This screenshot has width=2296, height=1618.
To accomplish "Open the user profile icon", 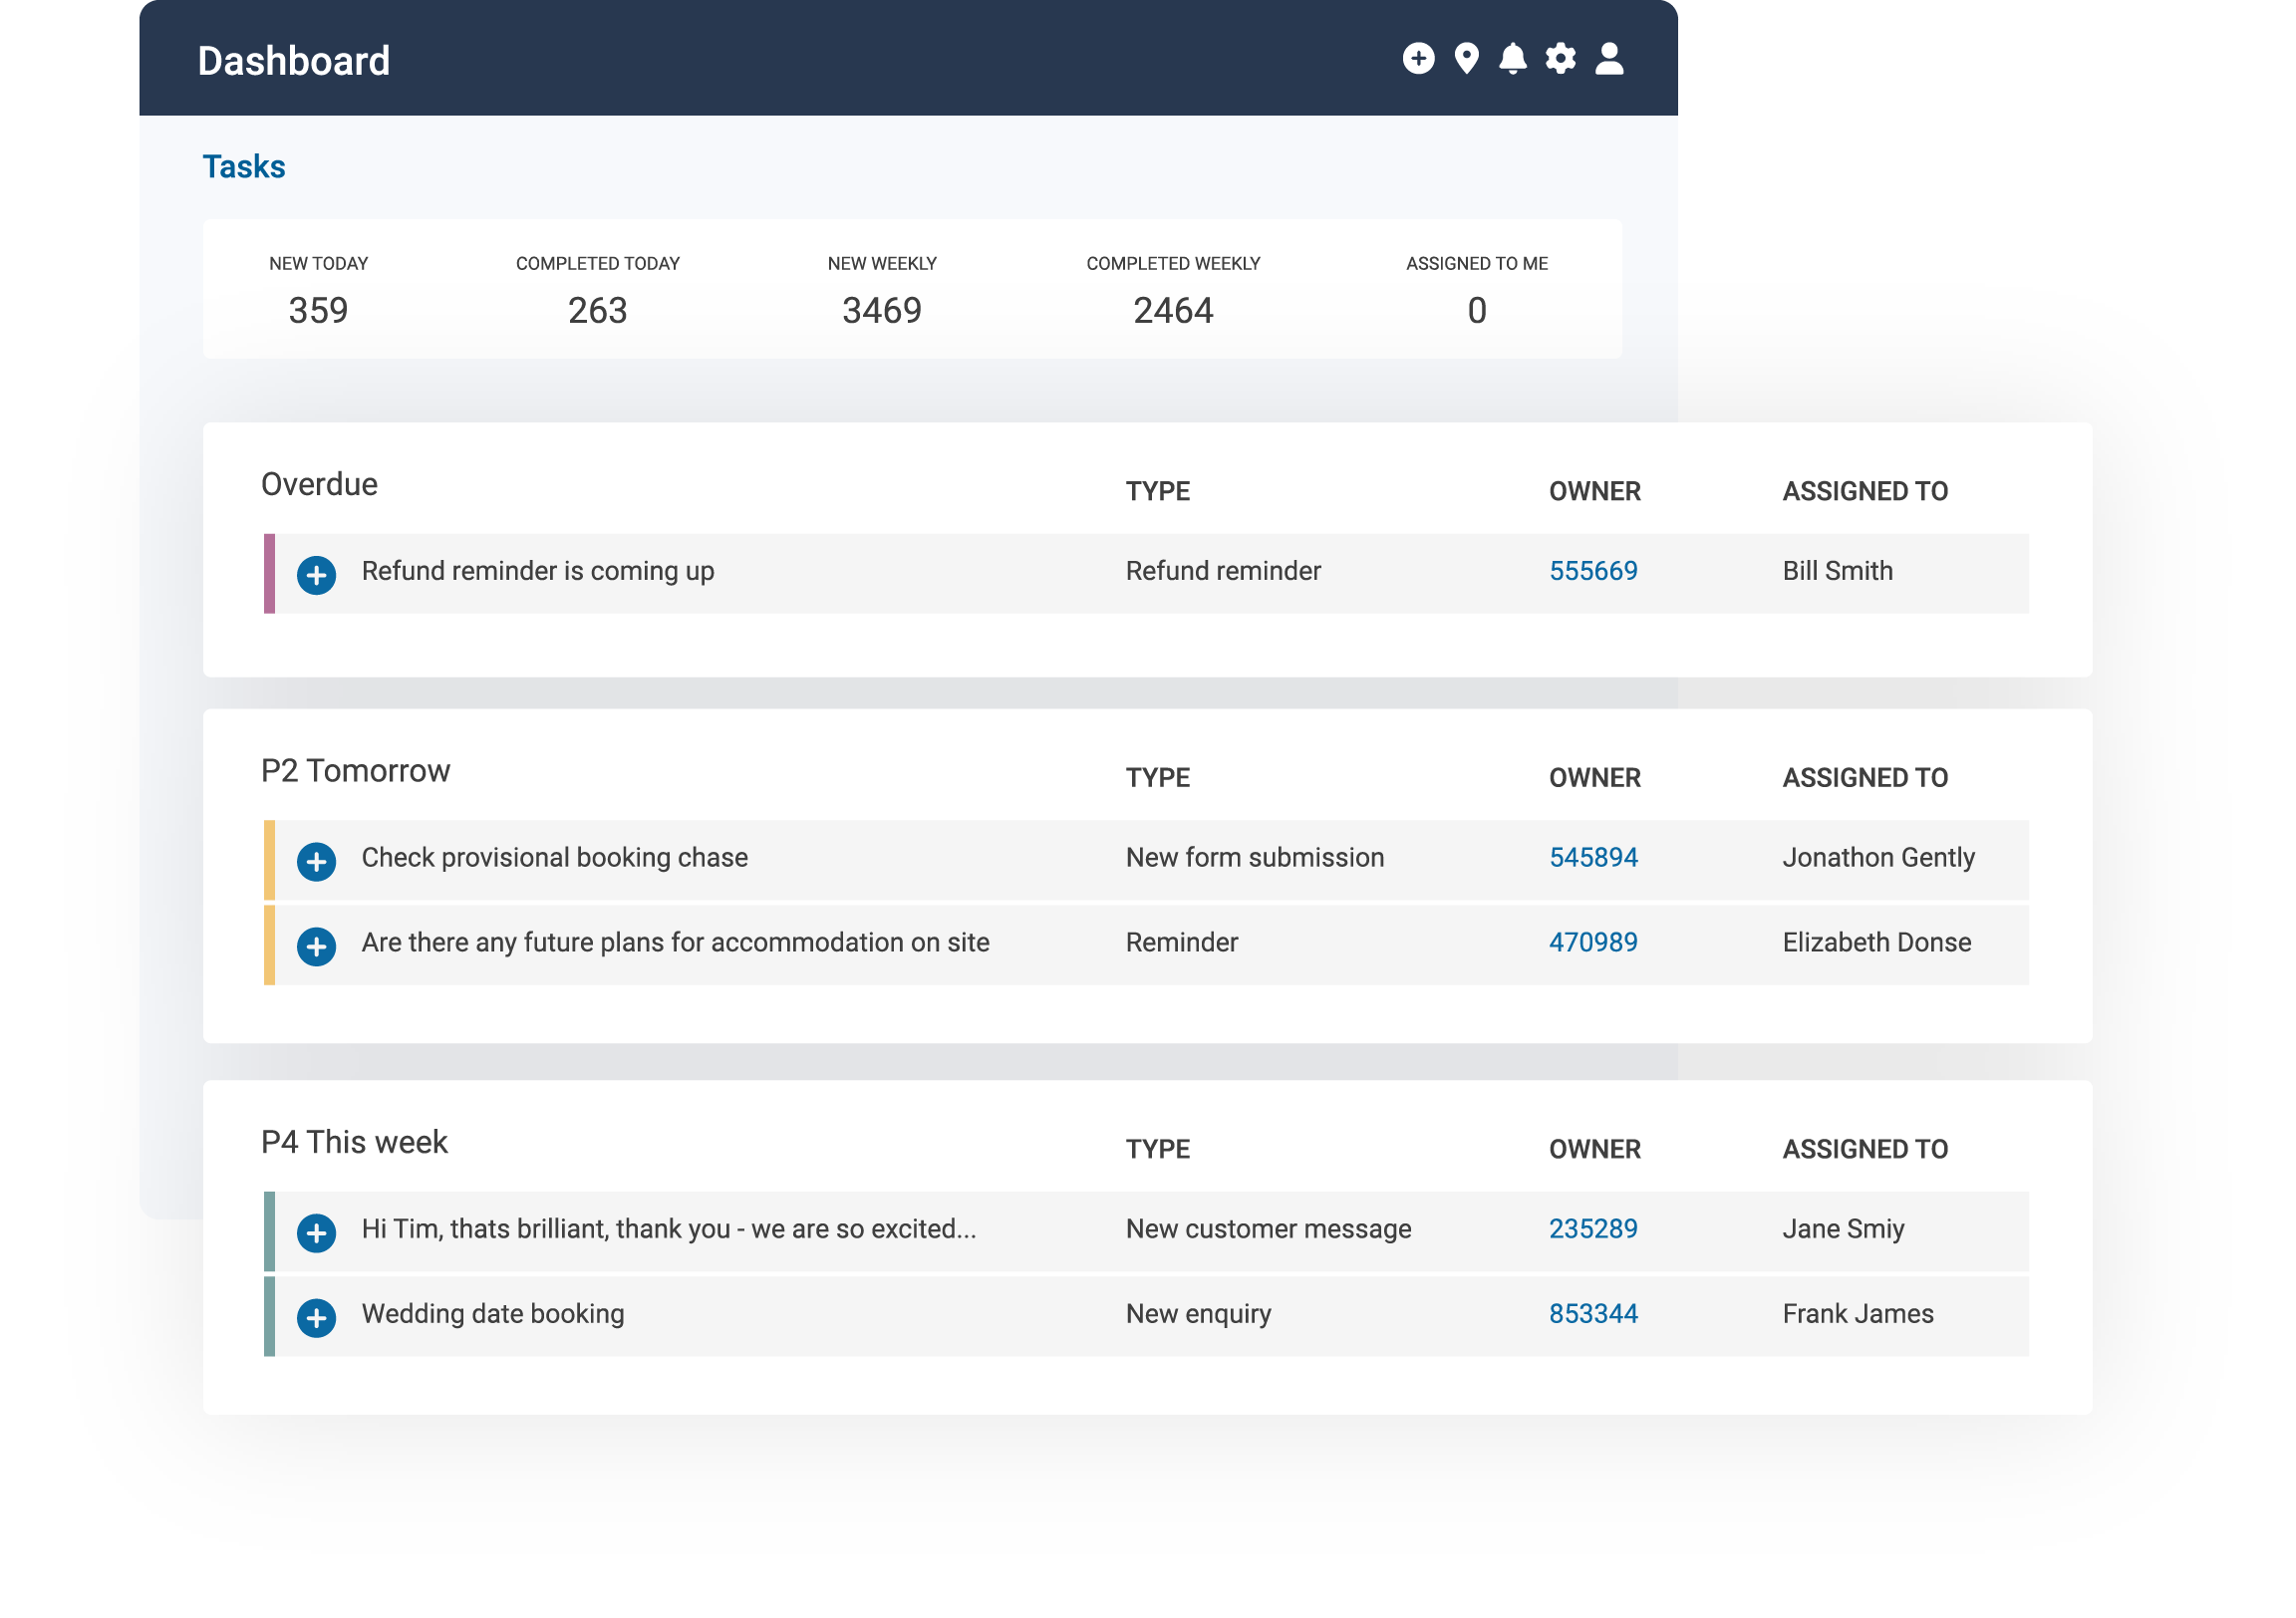I will pos(1609,59).
